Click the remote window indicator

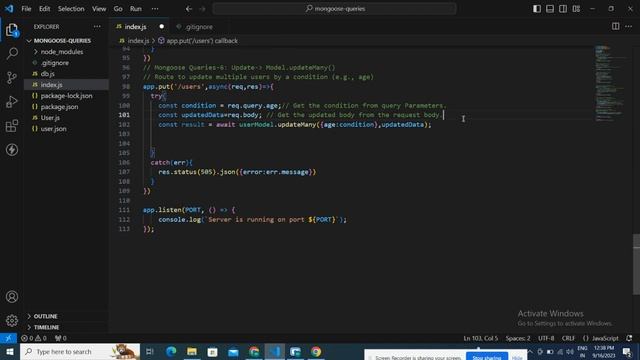8,338
